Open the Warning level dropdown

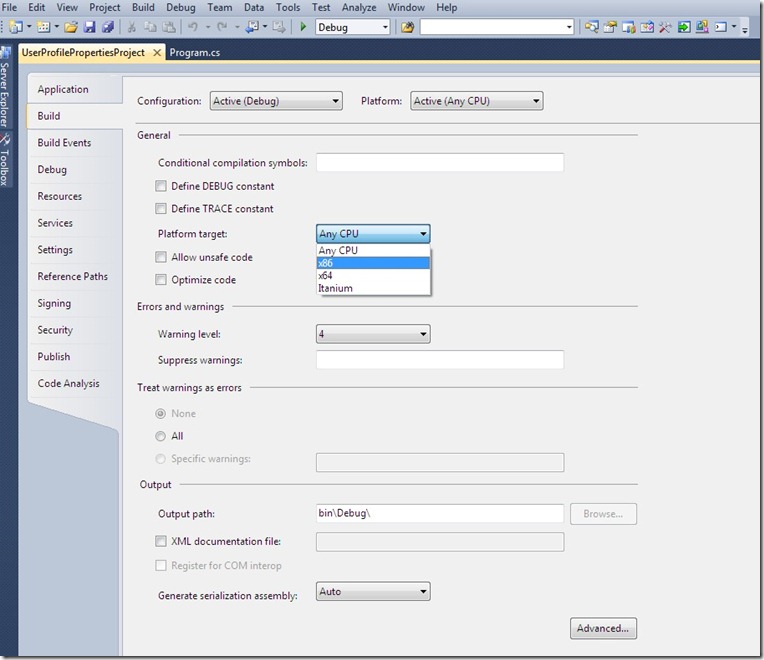[x=373, y=334]
